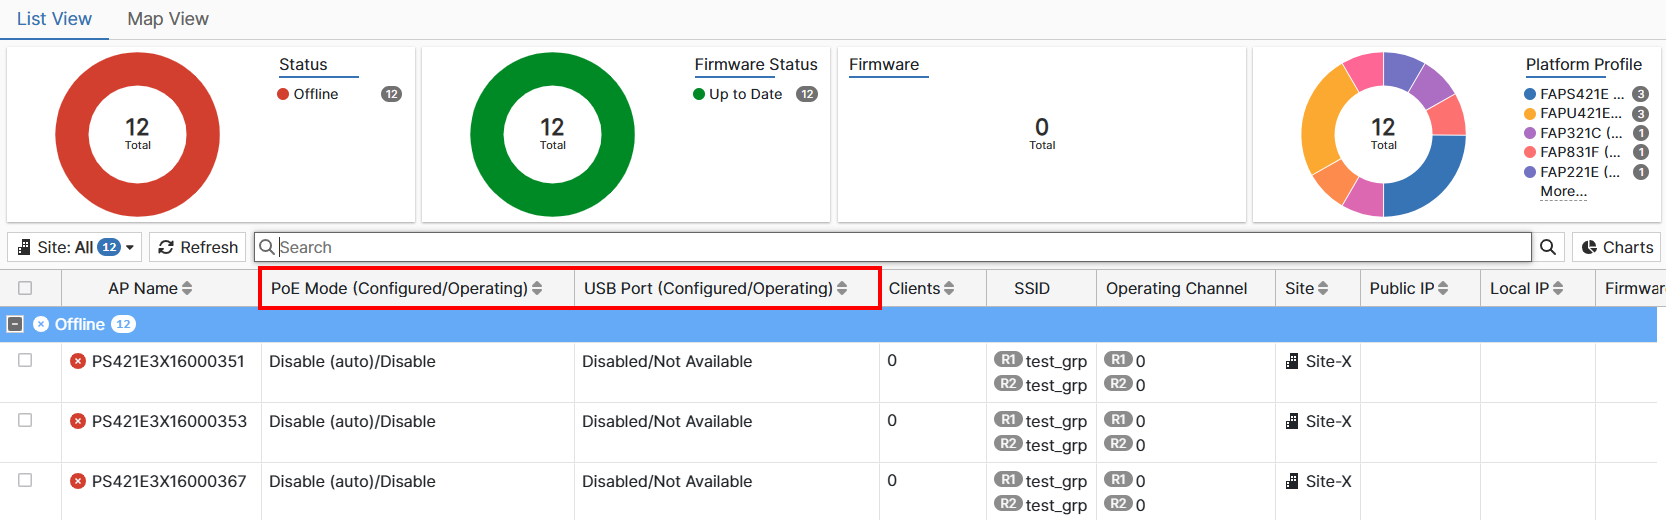Check the box for PS421E3X16000353
The height and width of the screenshot is (520, 1666).
[25, 420]
